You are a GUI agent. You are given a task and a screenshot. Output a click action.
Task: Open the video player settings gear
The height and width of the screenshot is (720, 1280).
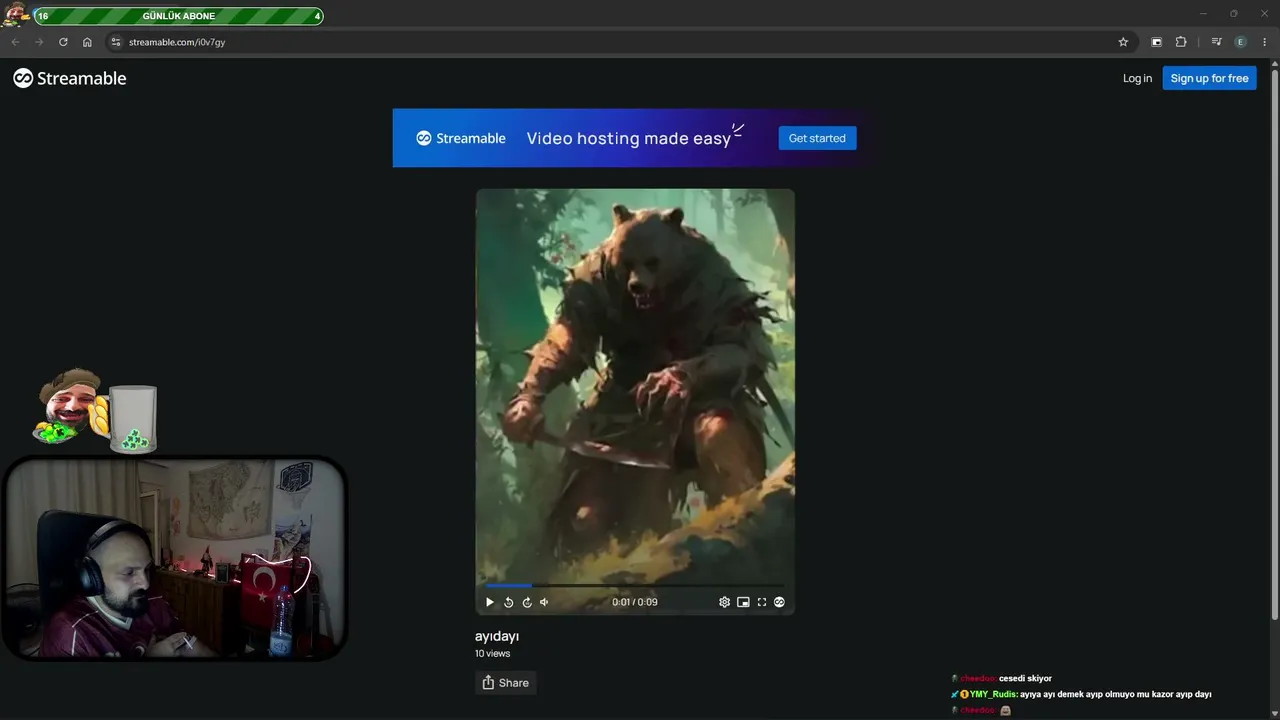coord(725,602)
